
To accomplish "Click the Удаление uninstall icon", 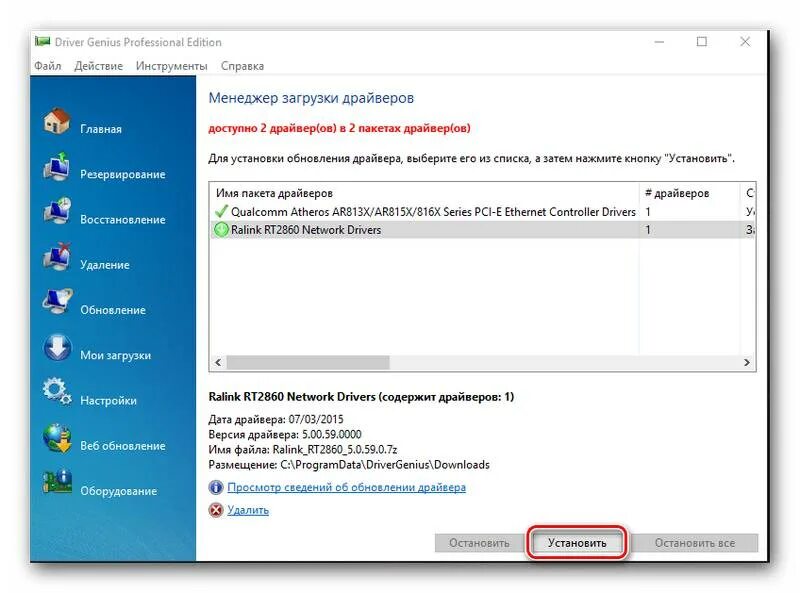I will pos(57,257).
